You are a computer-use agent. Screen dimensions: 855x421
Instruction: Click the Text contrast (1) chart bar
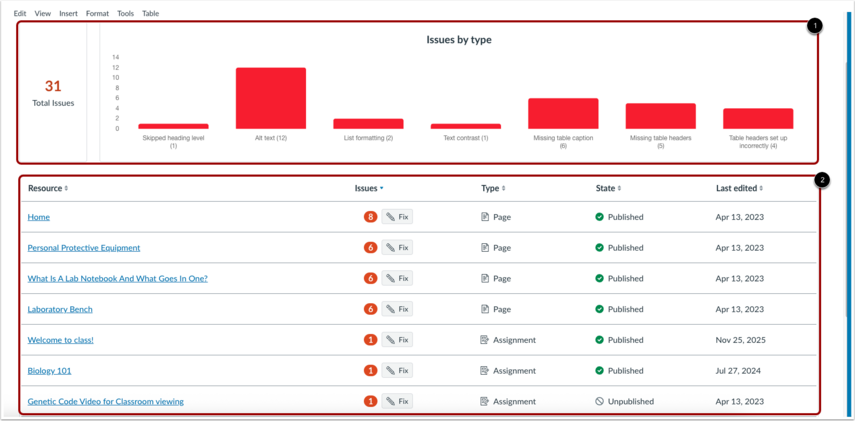[466, 126]
